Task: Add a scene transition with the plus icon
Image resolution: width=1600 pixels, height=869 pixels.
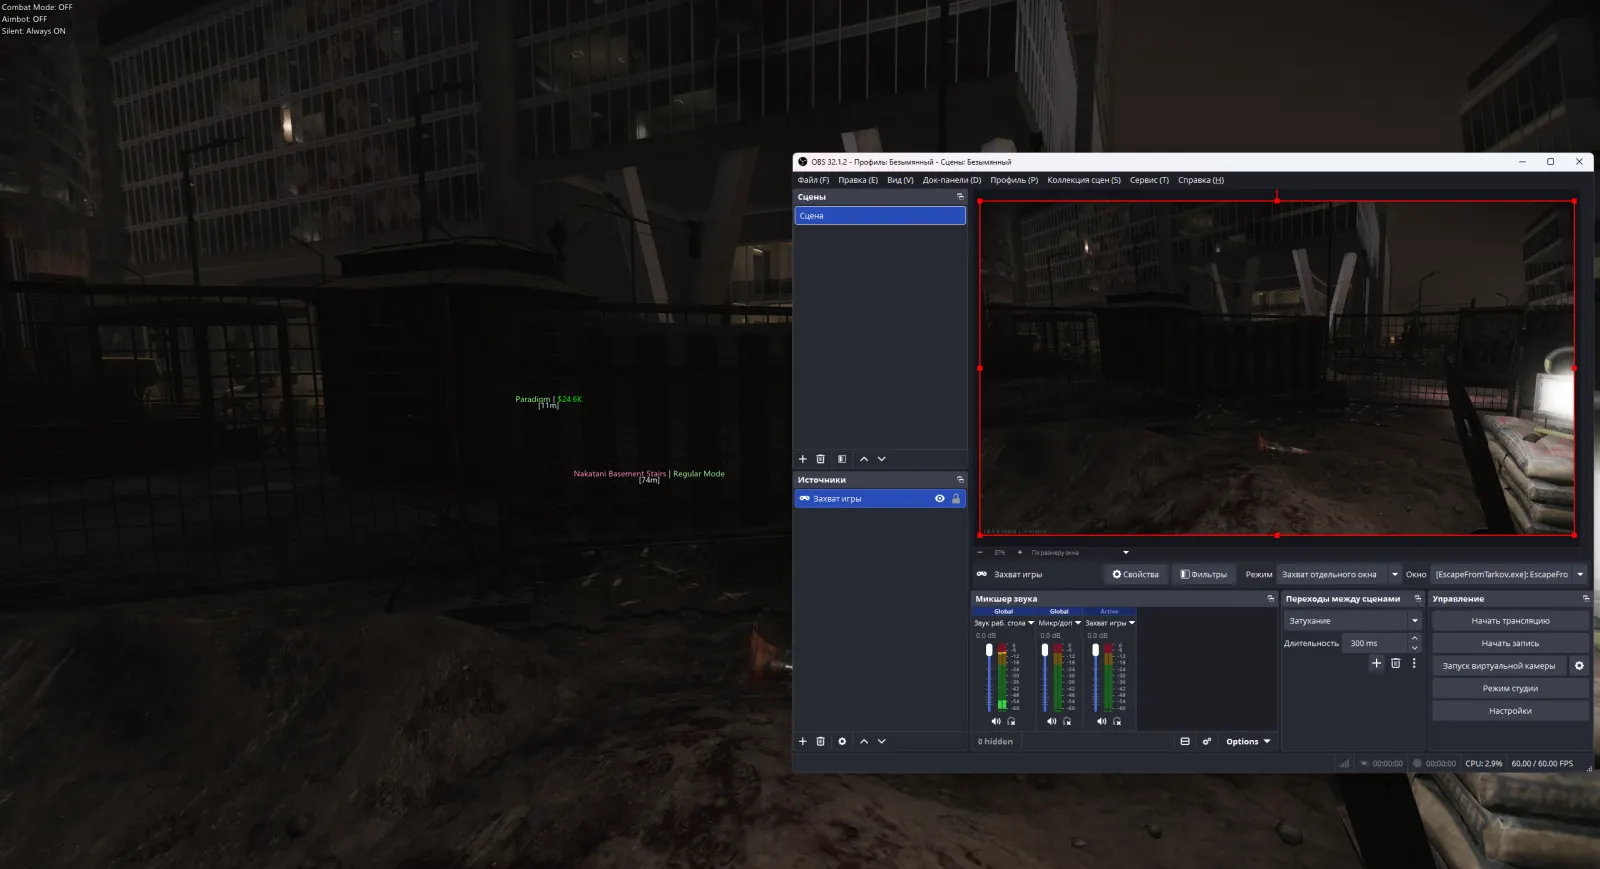Action: [x=1376, y=663]
